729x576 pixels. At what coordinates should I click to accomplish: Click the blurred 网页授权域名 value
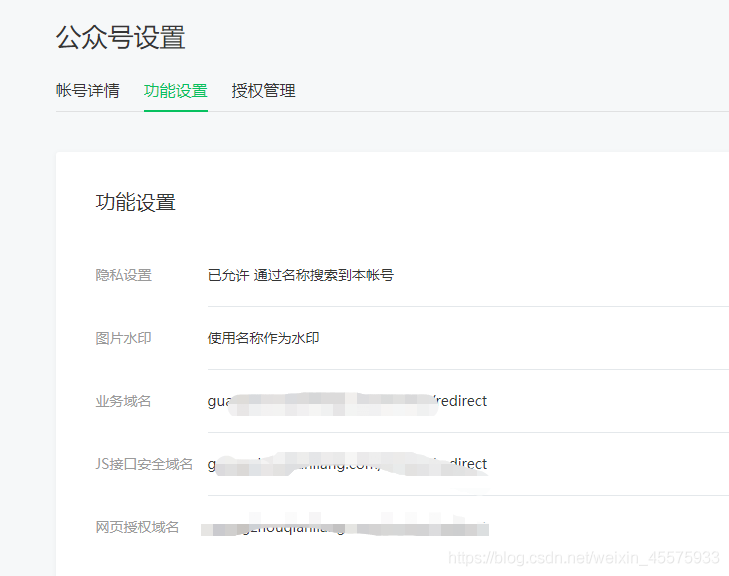tap(345, 527)
